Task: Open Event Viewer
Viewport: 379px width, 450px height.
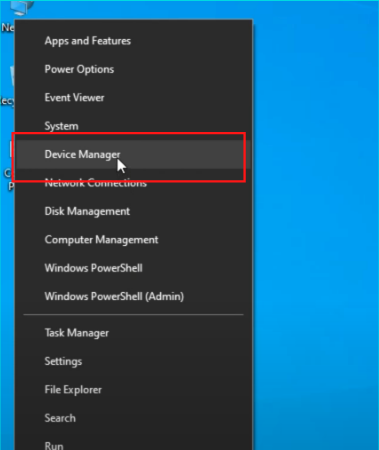Action: click(133, 98)
